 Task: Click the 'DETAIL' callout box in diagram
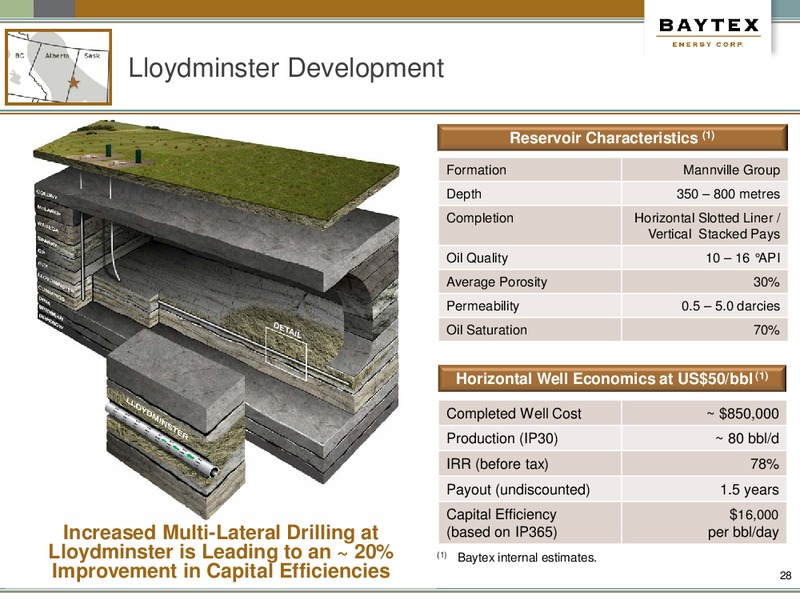[286, 354]
